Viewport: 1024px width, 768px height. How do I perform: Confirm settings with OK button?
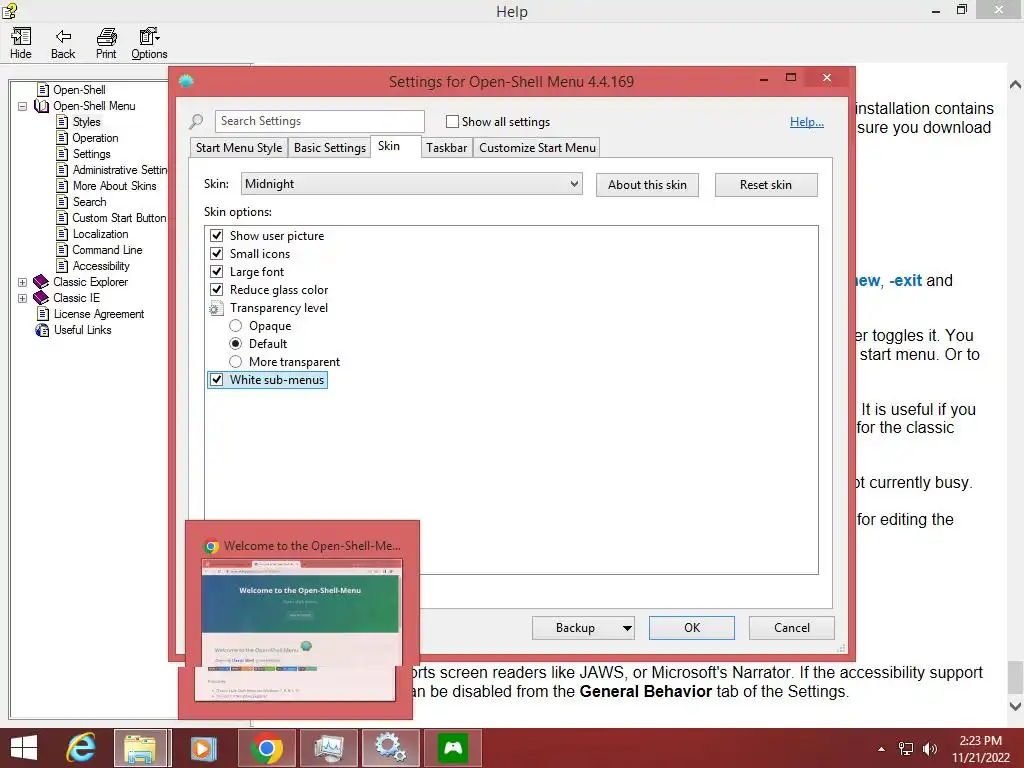point(692,628)
